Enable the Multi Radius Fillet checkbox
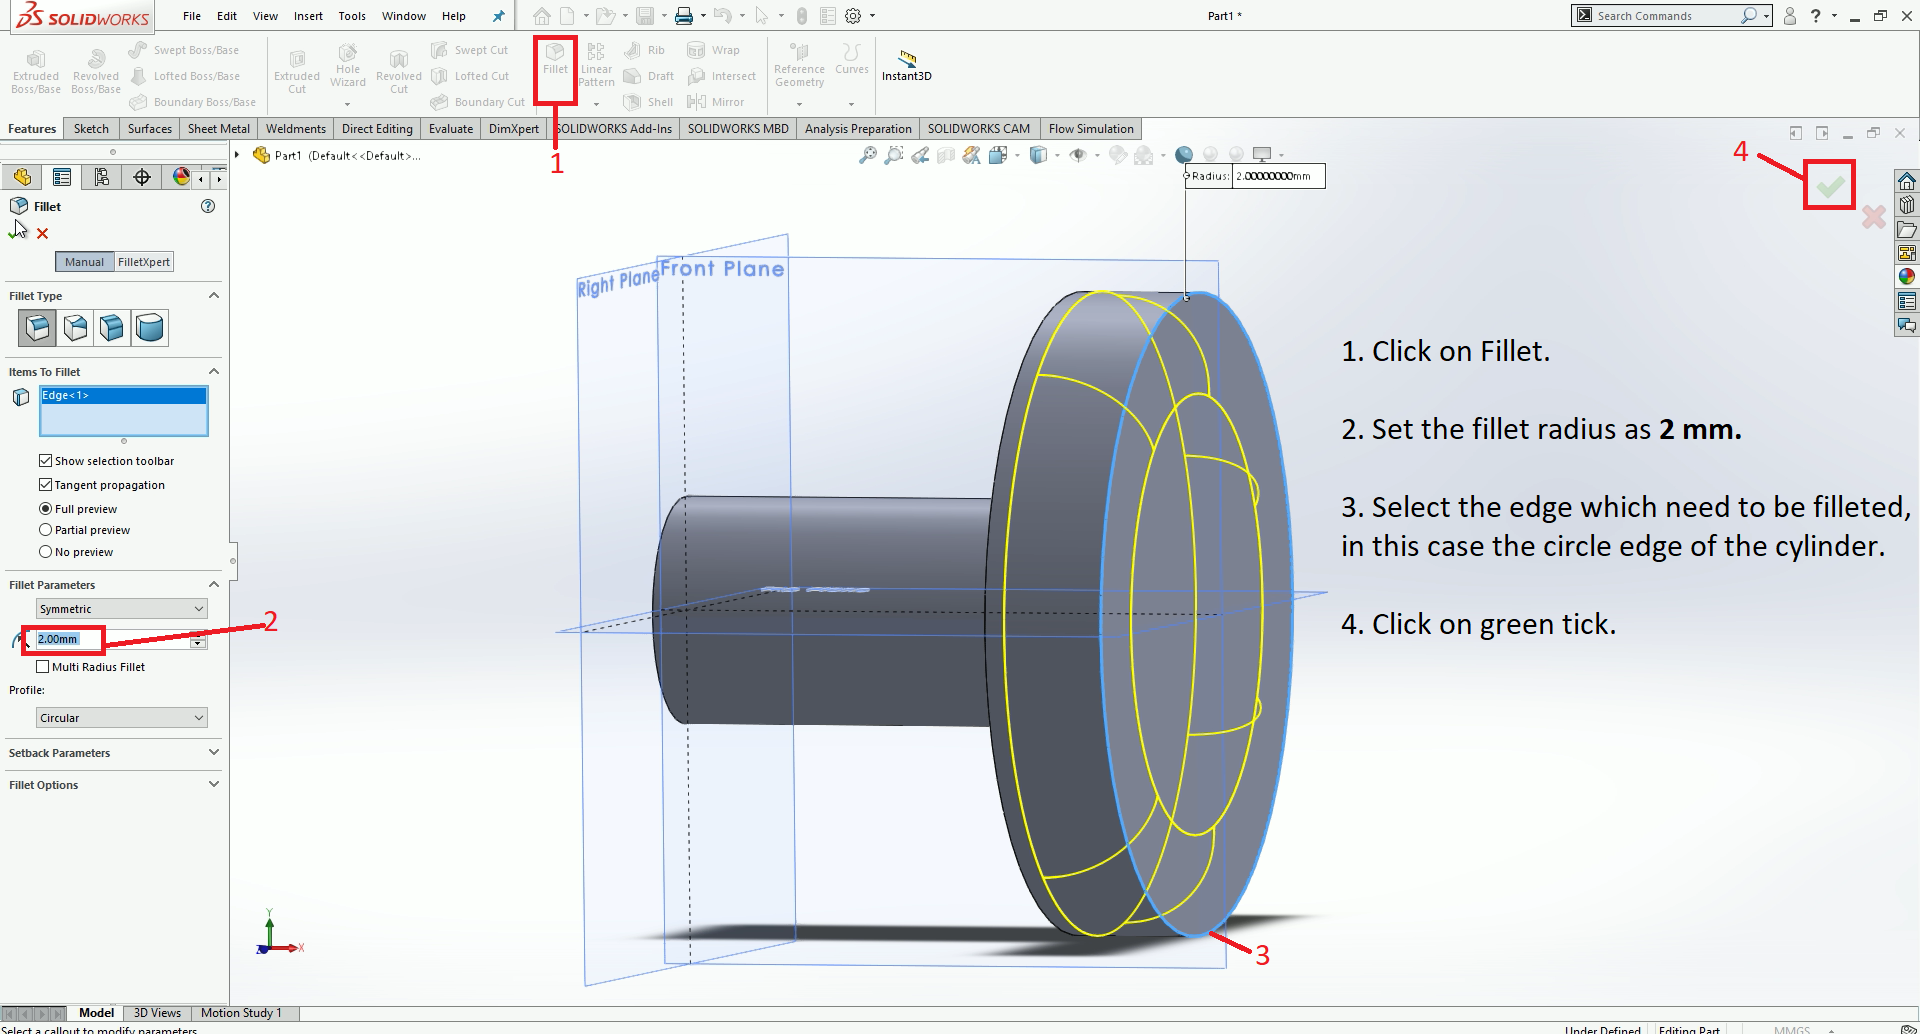1920x1034 pixels. (x=42, y=667)
